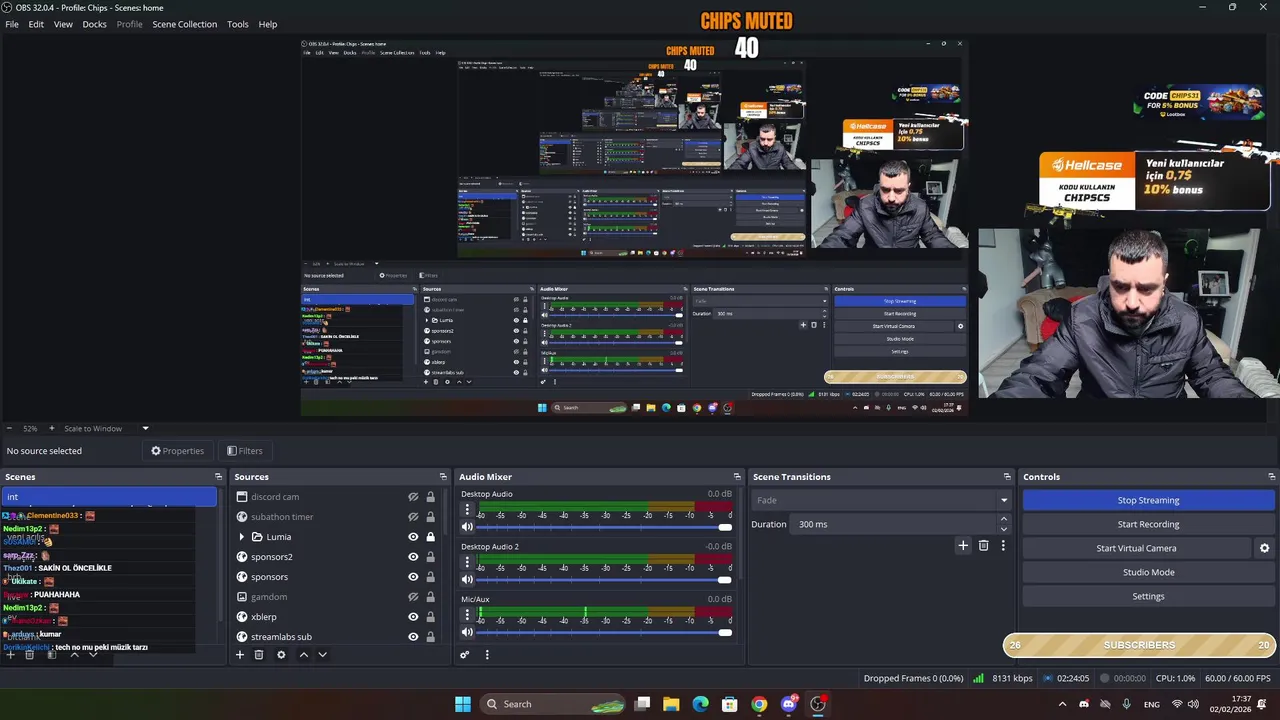Zoom in the preview with the plus icon
1280x720 pixels.
[52, 428]
